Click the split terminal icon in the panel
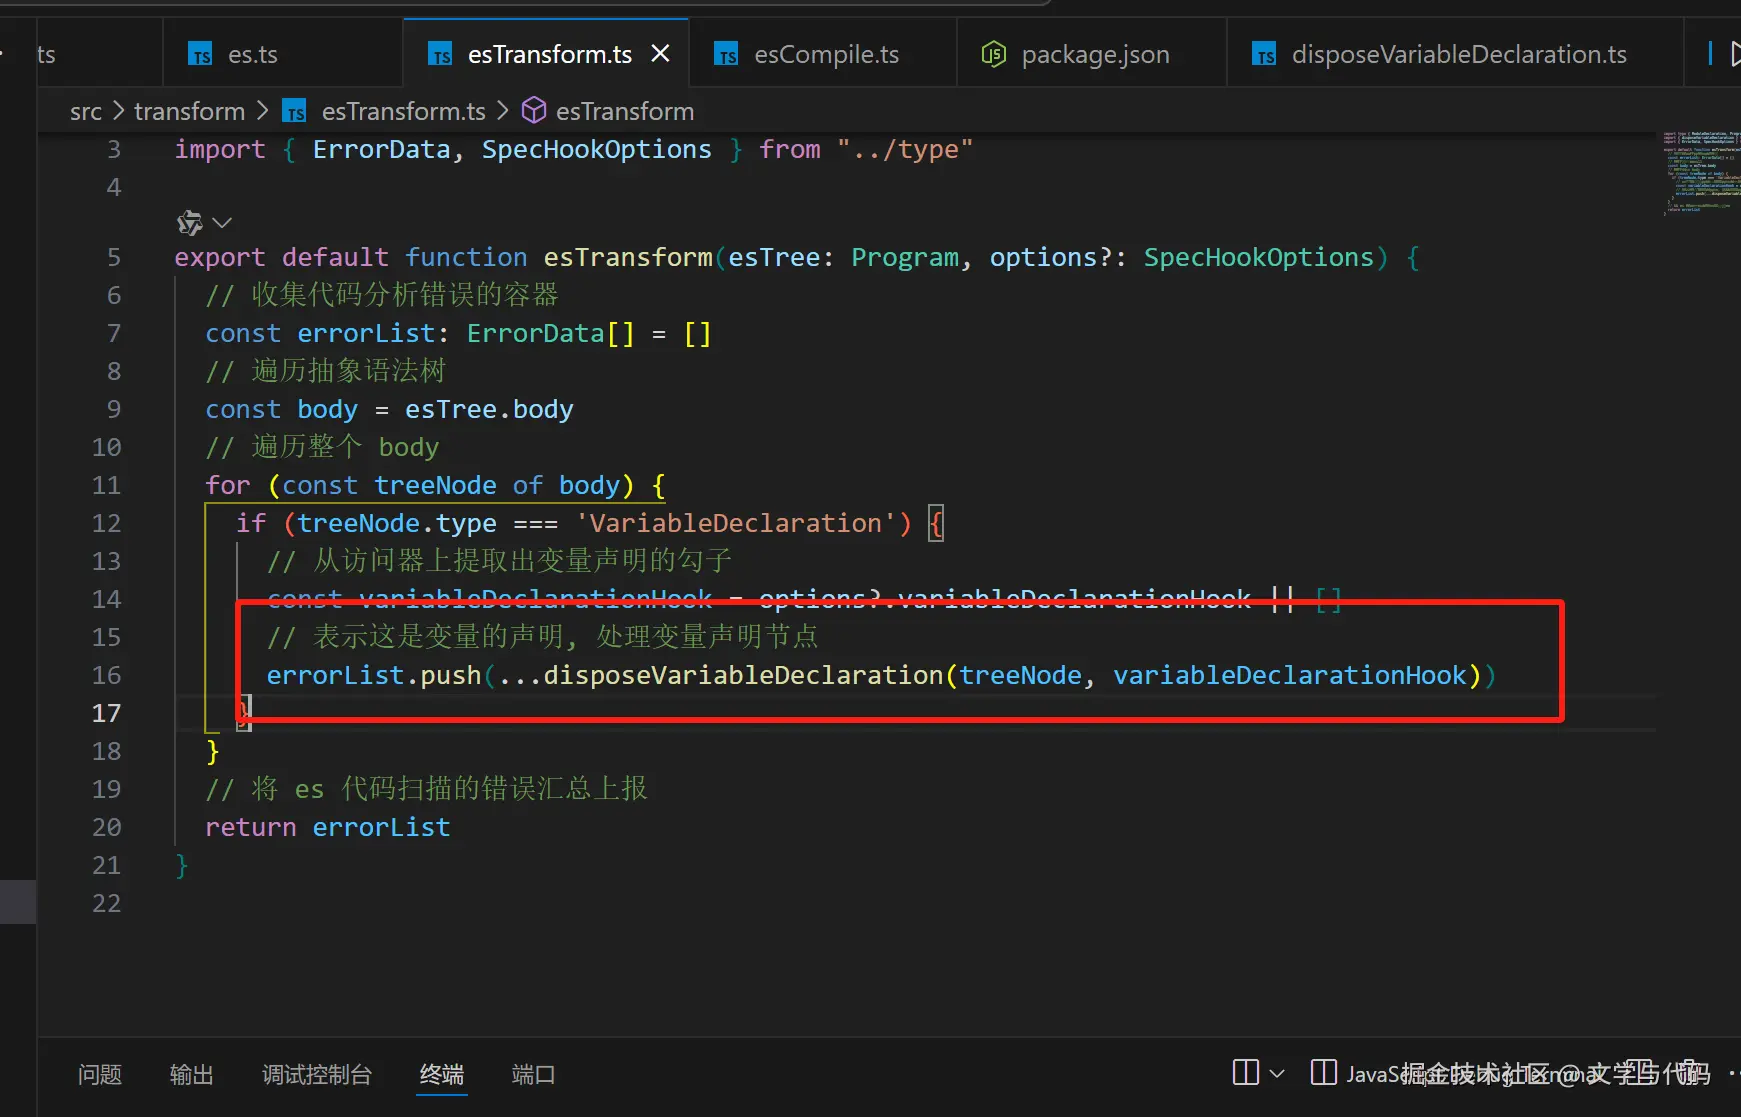 (x=1246, y=1073)
